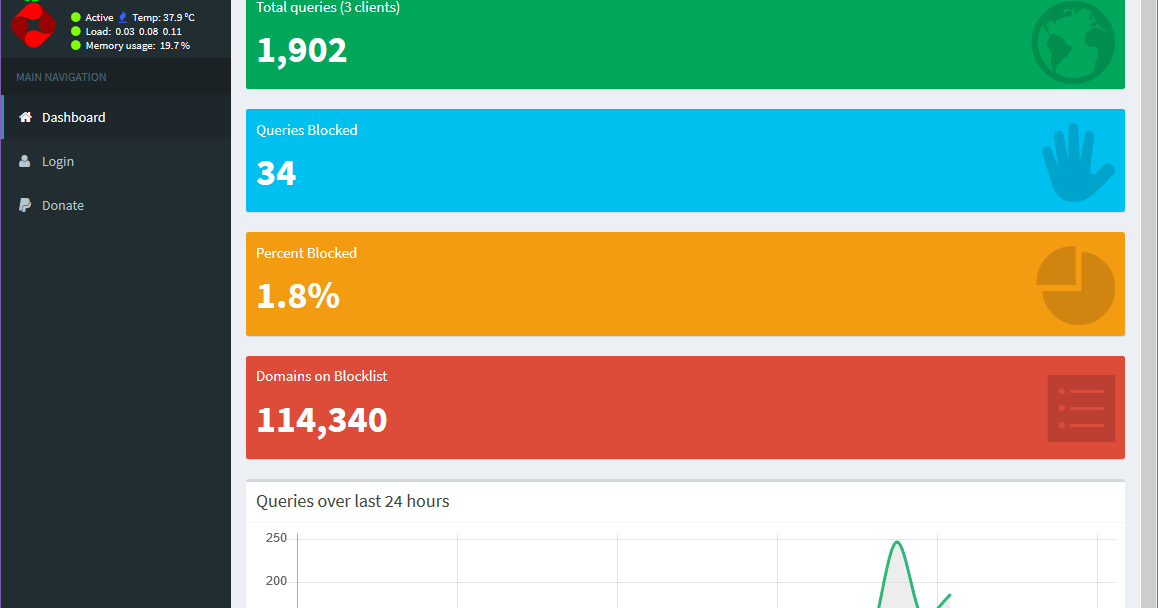The width and height of the screenshot is (1158, 608).
Task: Open the Donate page
Action: (x=63, y=205)
